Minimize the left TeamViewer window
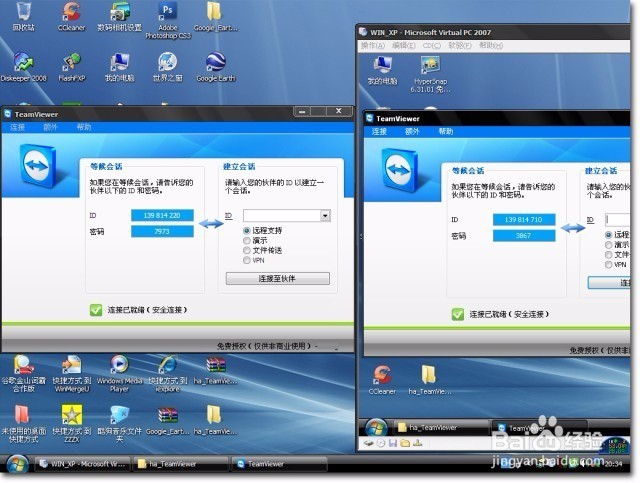This screenshot has height=483, width=640. [x=302, y=111]
